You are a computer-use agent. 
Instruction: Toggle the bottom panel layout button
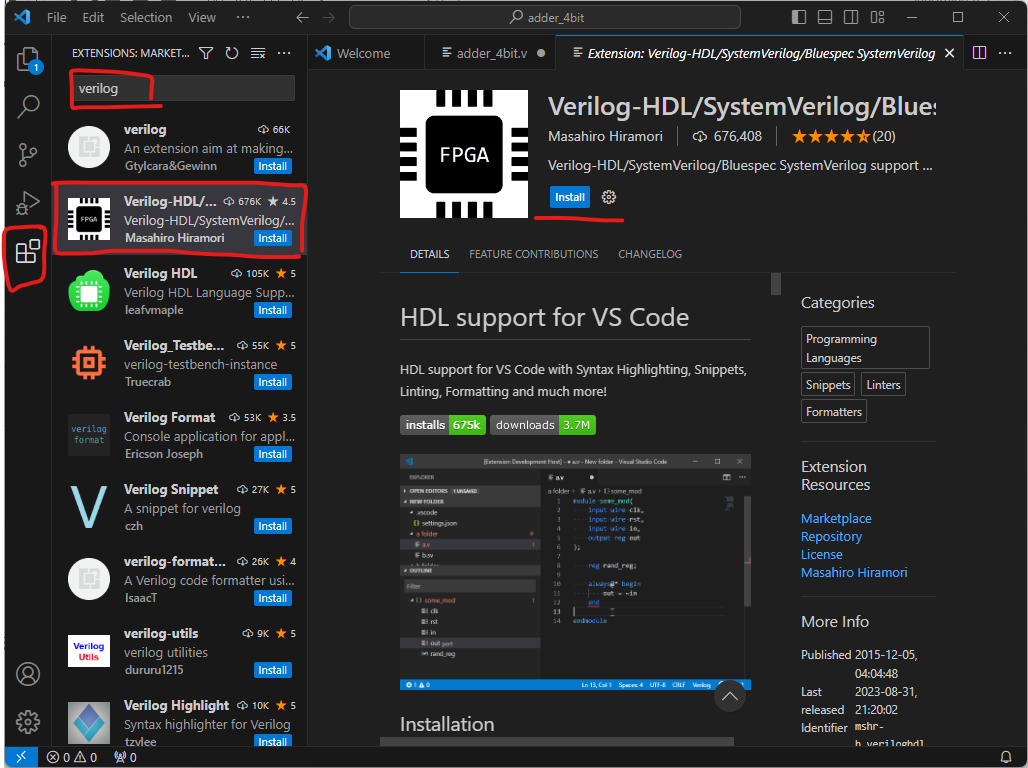point(824,18)
